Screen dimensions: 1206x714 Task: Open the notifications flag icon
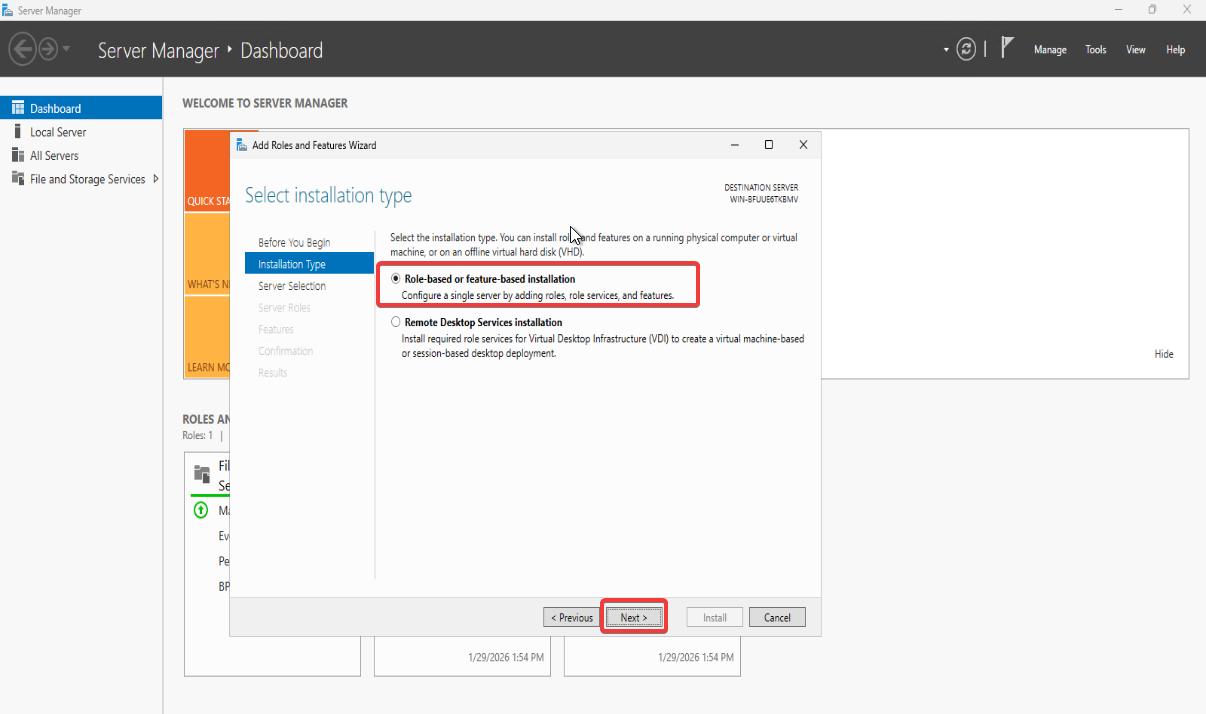tap(1008, 48)
